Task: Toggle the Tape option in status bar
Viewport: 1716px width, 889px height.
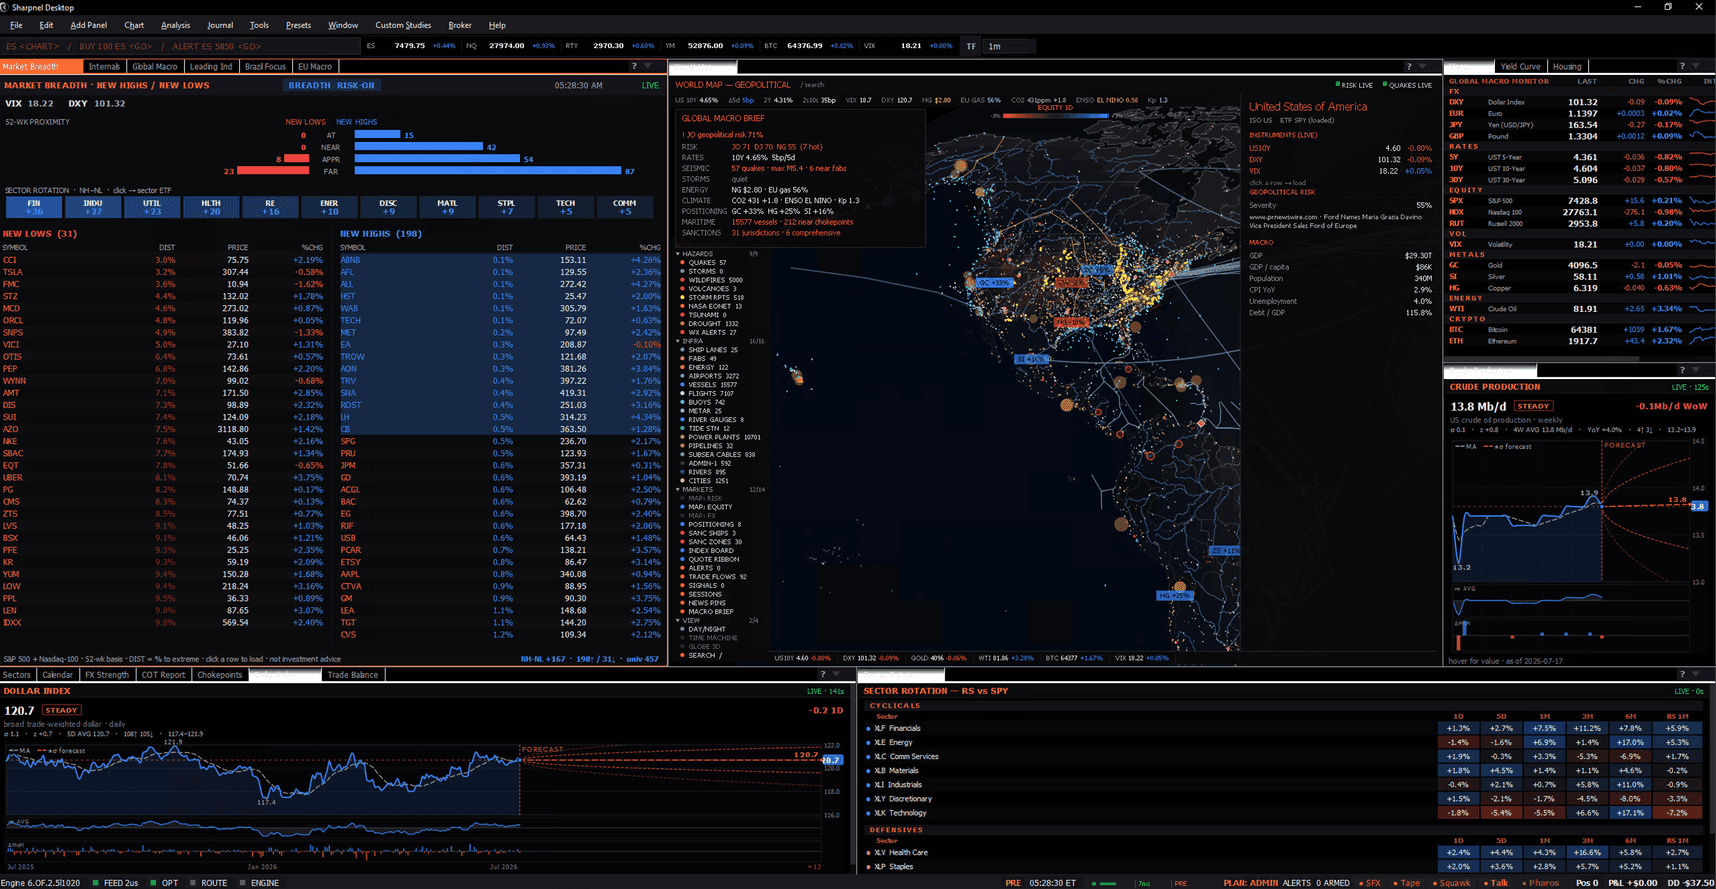Action: pyautogui.click(x=1409, y=883)
